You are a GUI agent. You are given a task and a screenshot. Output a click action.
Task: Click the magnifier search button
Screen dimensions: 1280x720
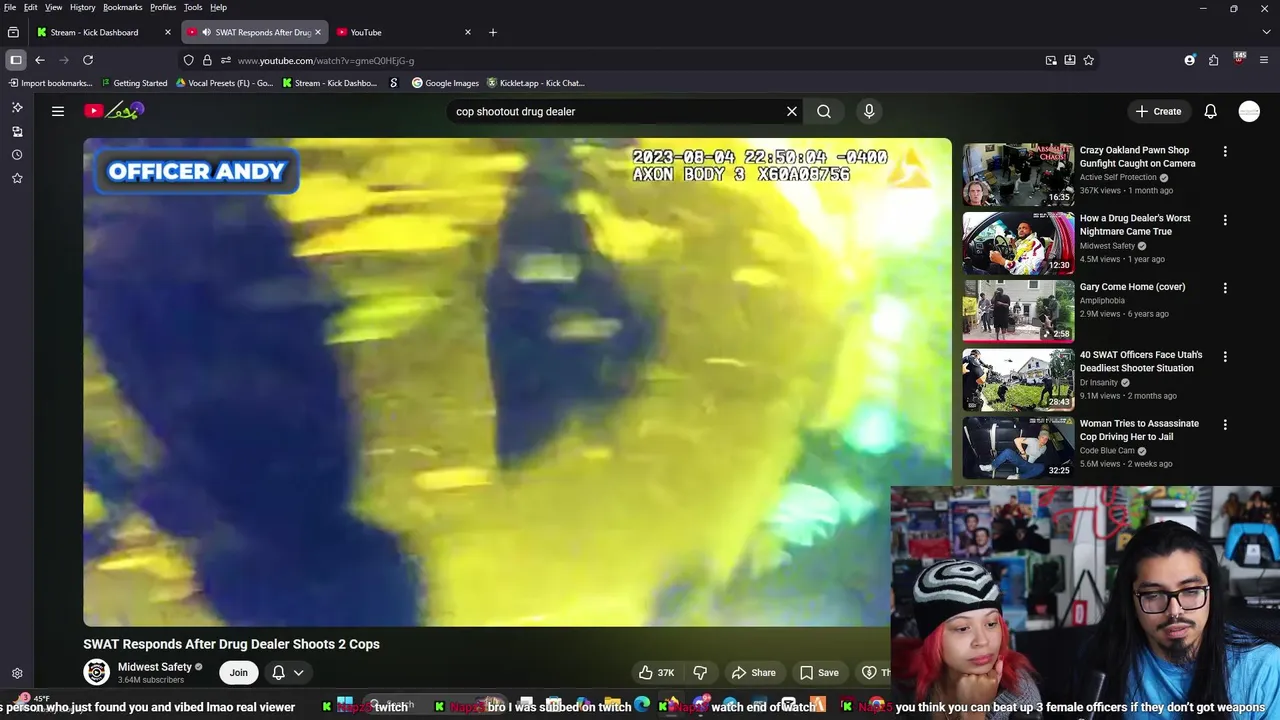(x=824, y=111)
